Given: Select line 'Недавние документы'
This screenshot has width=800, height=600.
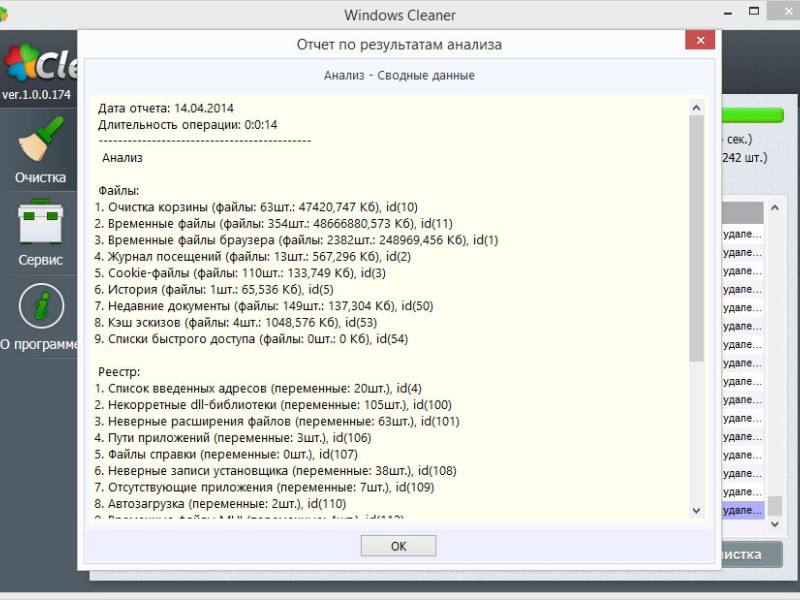Looking at the screenshot, I should 264,306.
